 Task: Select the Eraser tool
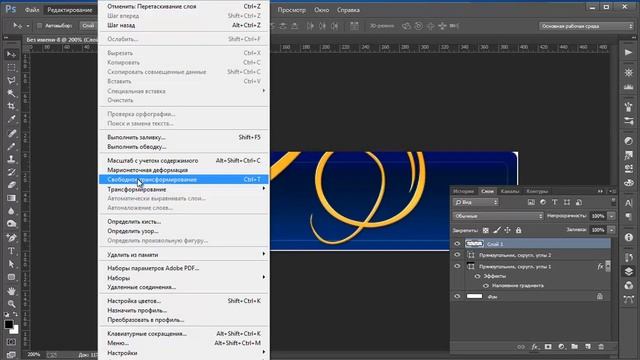(x=11, y=185)
